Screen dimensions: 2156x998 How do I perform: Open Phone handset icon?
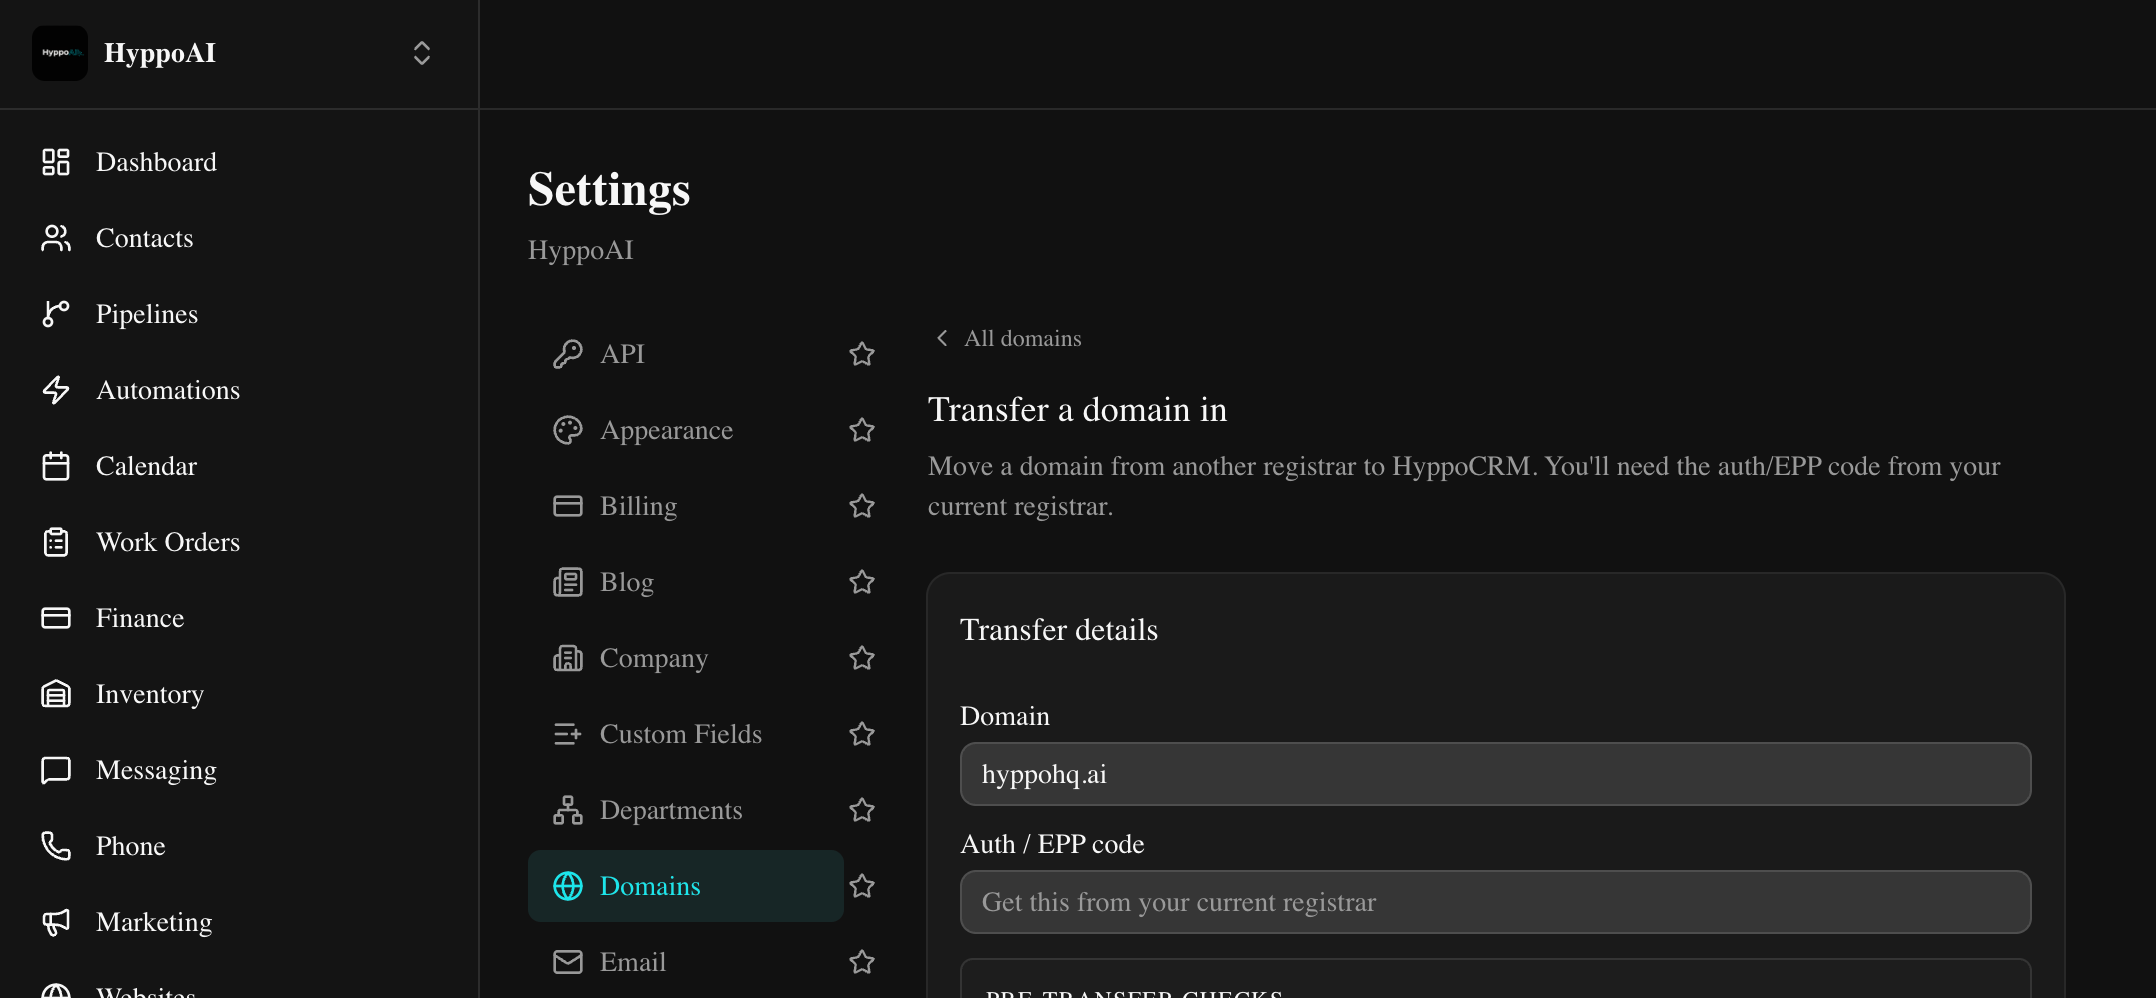tap(56, 846)
